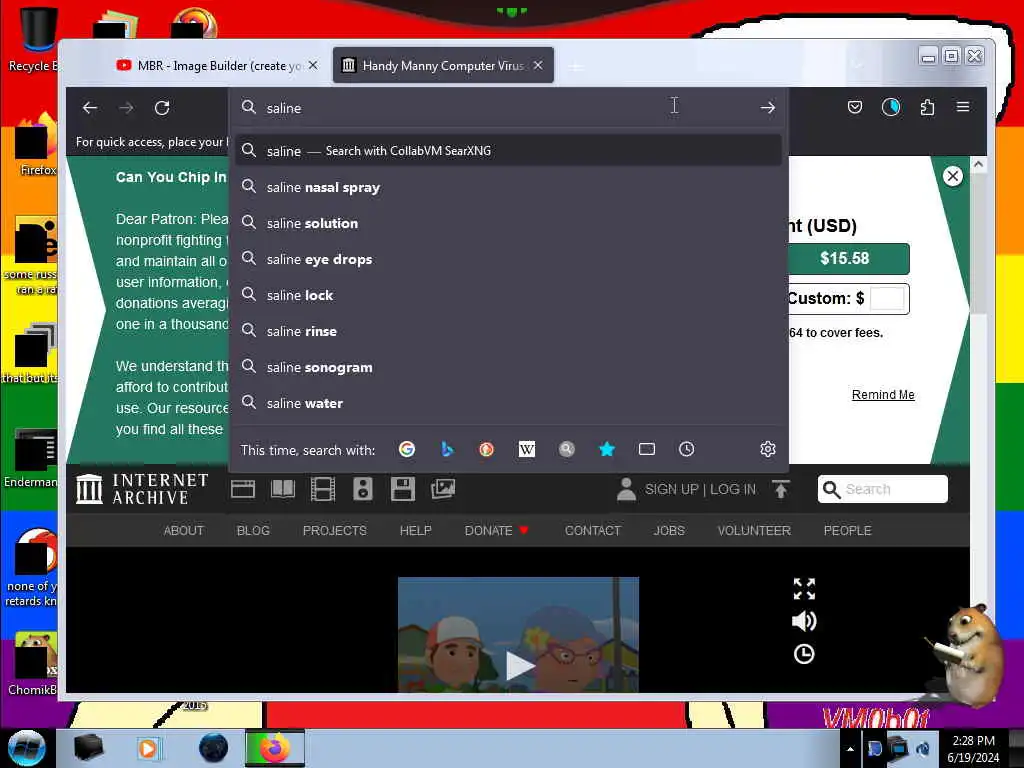This screenshot has width=1024, height=768.
Task: Open the BLOG navigation link
Action: click(x=253, y=530)
